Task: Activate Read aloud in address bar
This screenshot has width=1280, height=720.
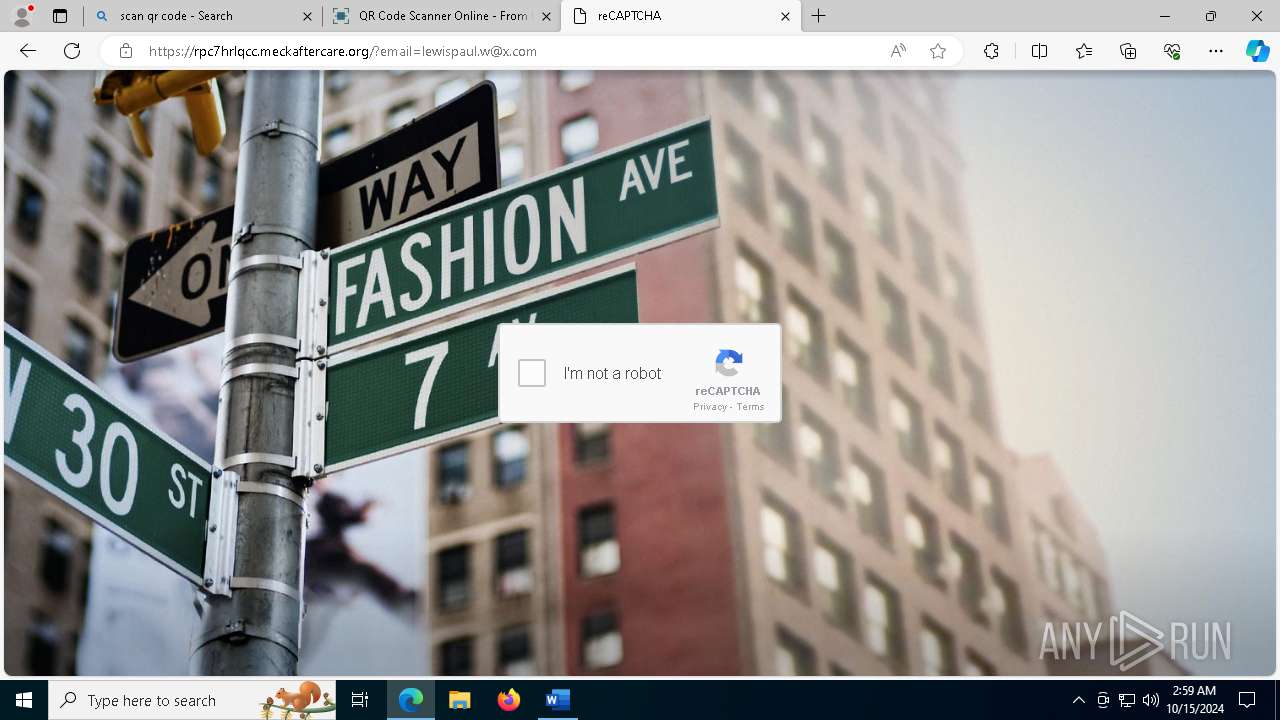Action: (x=898, y=51)
